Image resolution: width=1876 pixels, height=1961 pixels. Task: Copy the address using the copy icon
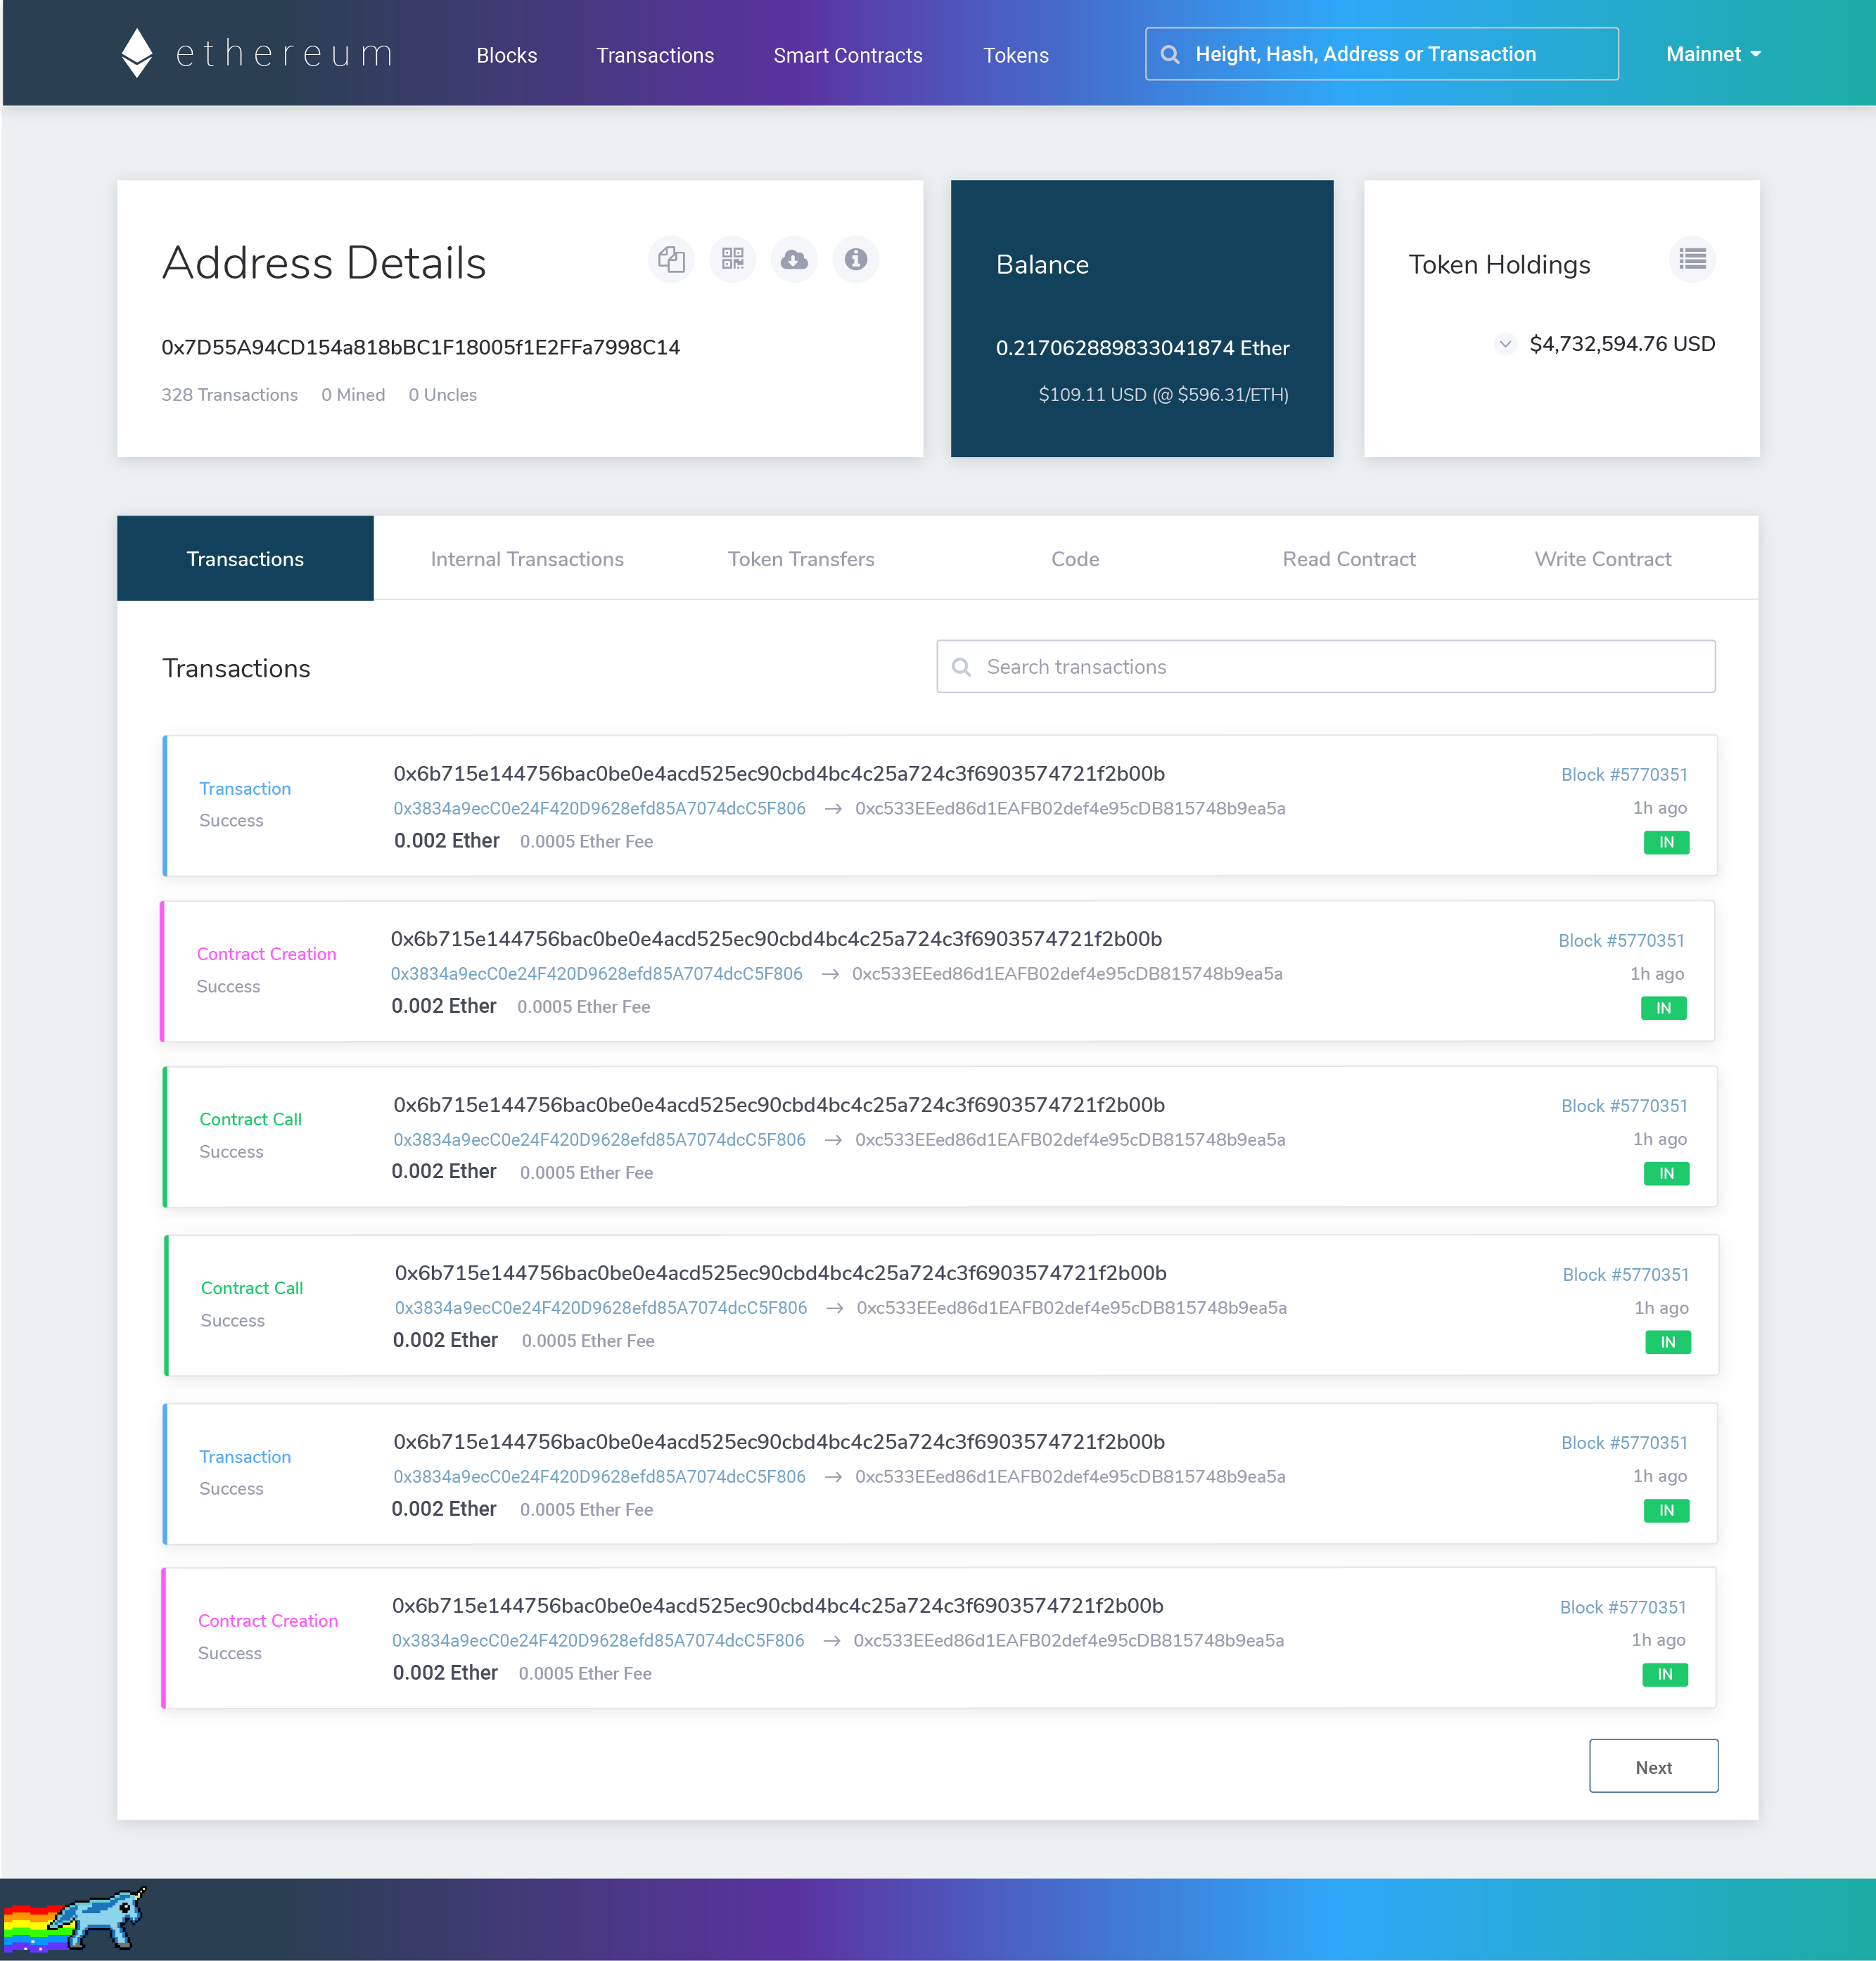(671, 259)
